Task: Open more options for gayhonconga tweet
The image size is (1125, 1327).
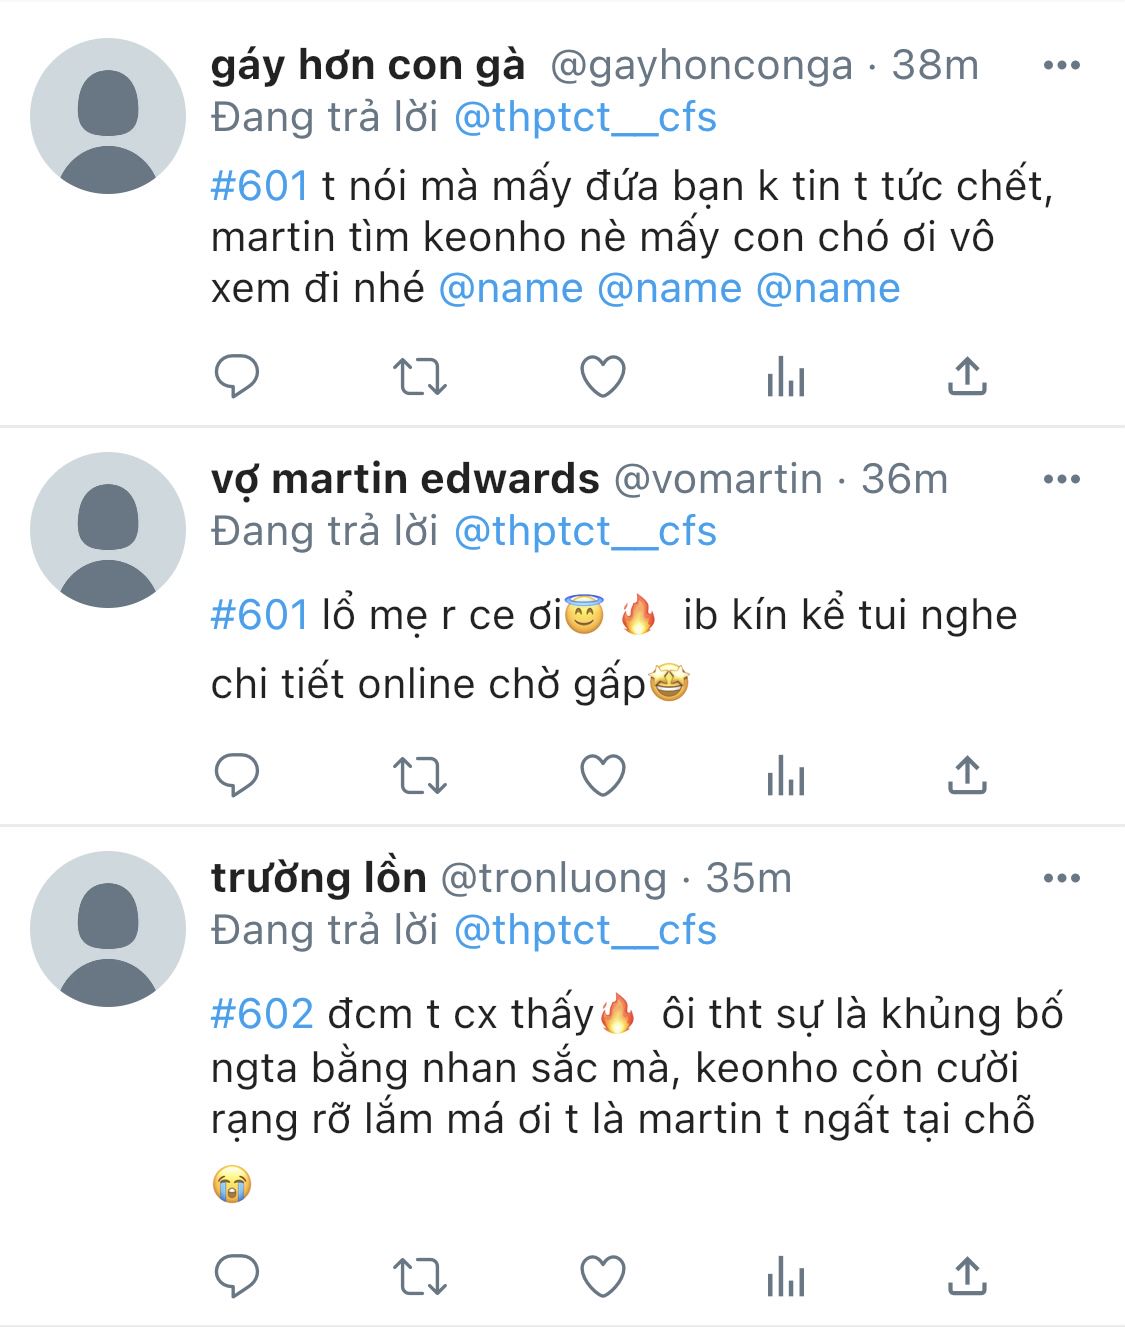Action: click(x=1061, y=65)
